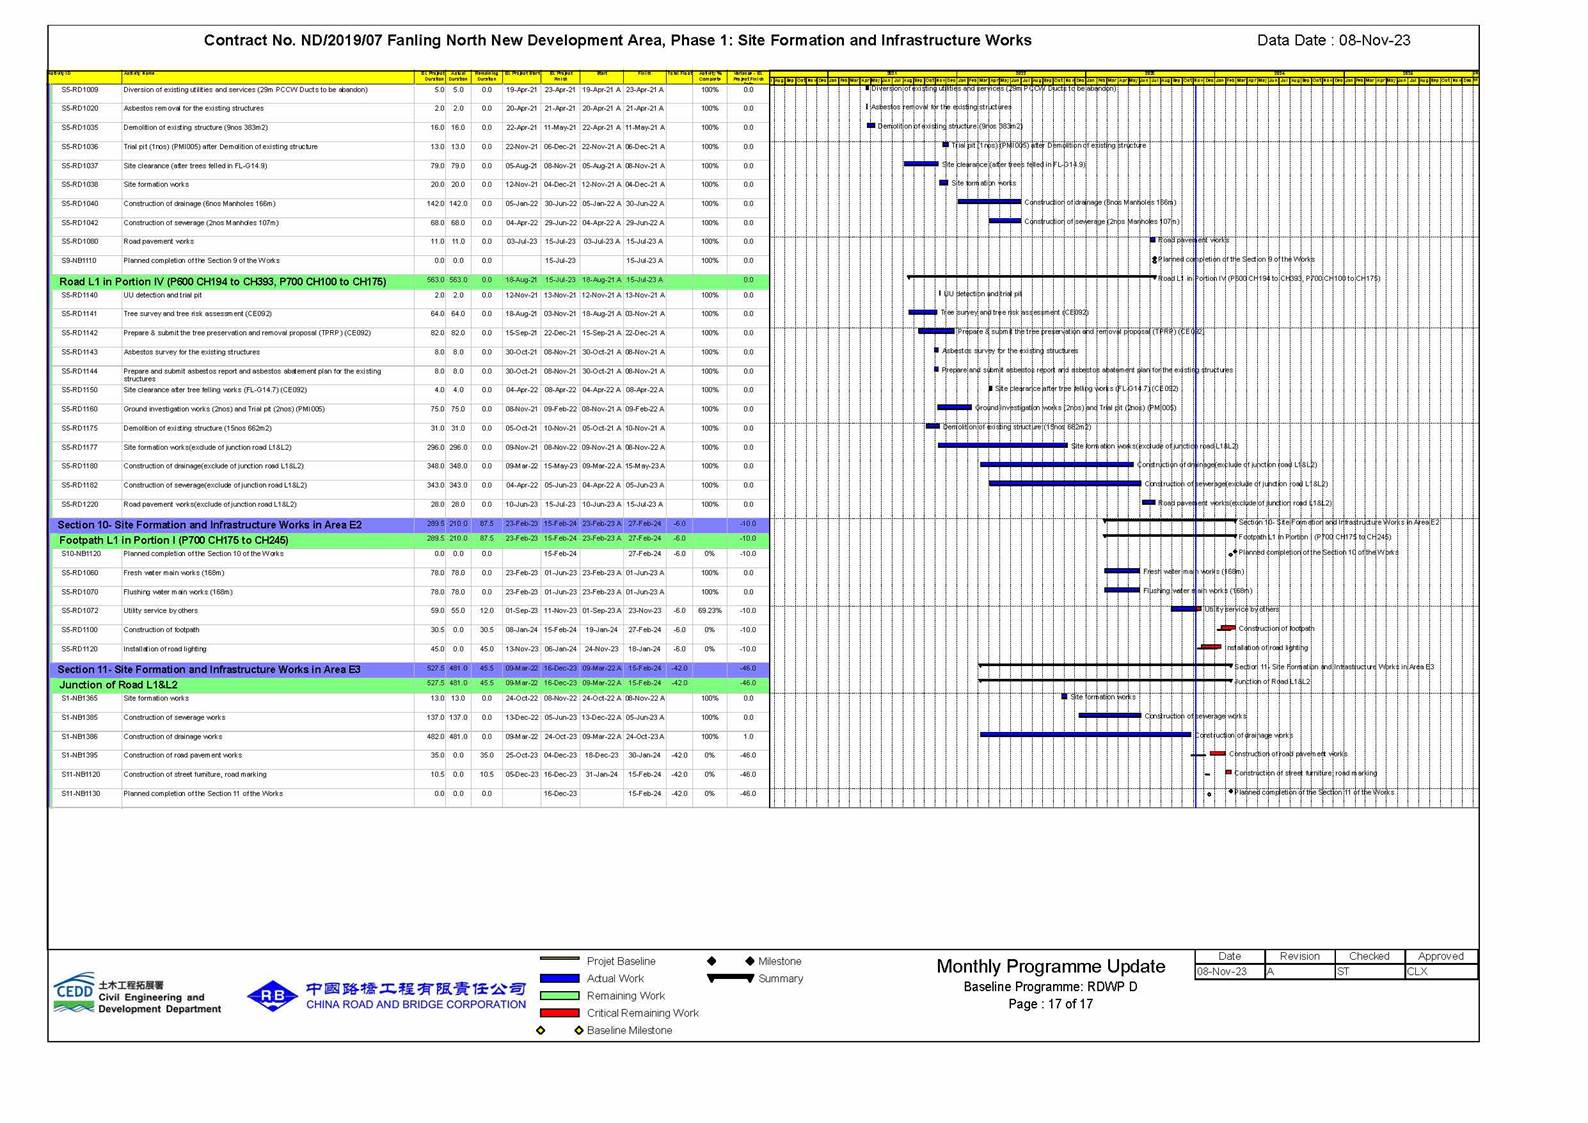Select the red Critical Remaining Work swatch
This screenshot has height=1123, width=1588.
click(559, 1013)
